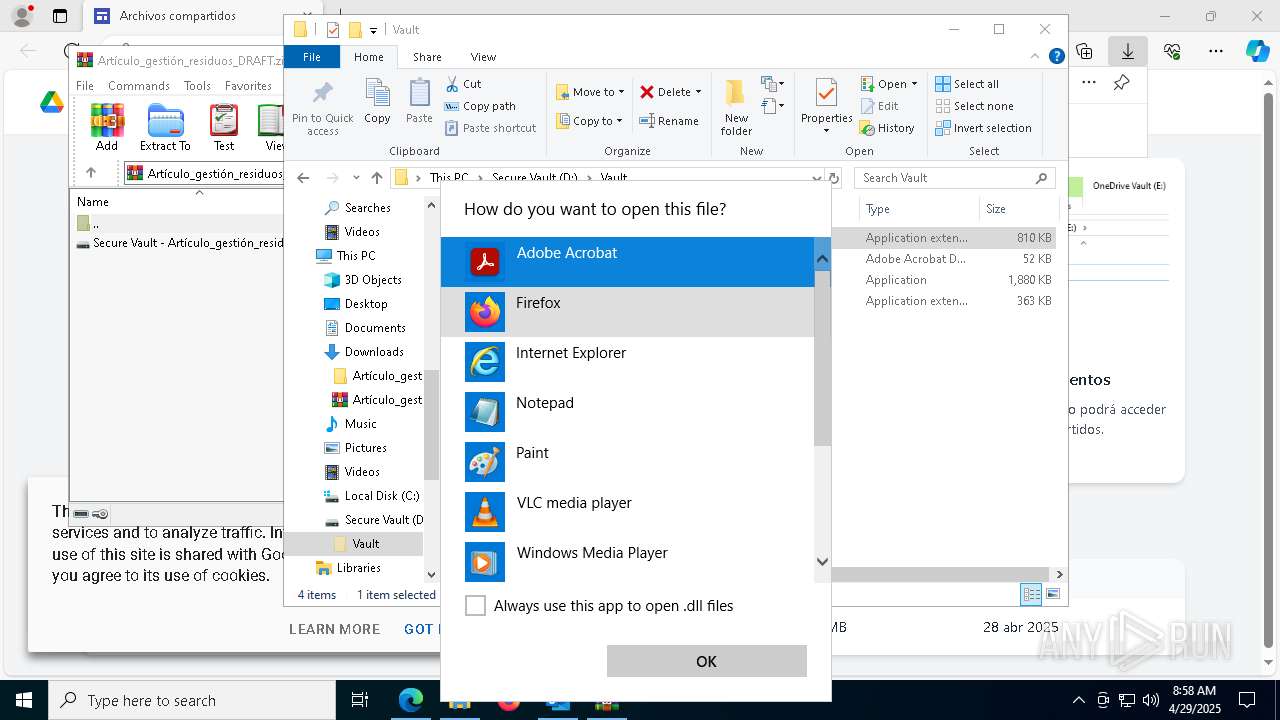Click Paste shortcut in the ribbon
The height and width of the screenshot is (720, 1280).
click(x=490, y=128)
